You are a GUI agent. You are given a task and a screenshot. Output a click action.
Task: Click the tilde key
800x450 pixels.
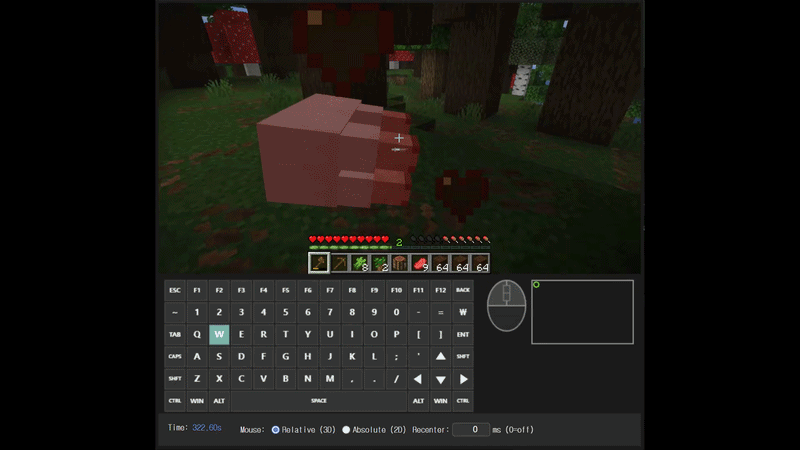[x=174, y=312]
